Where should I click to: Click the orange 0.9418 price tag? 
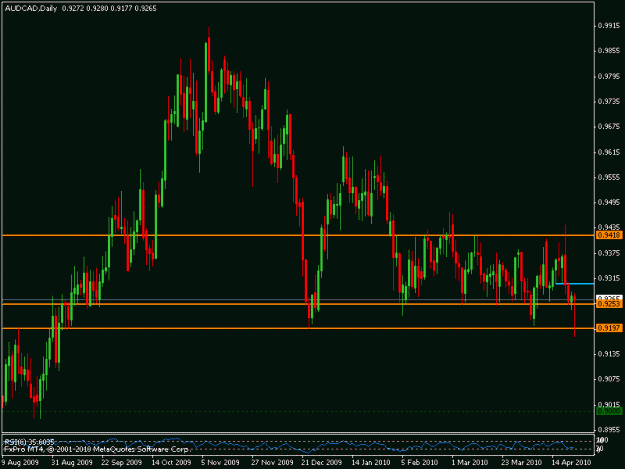click(609, 235)
